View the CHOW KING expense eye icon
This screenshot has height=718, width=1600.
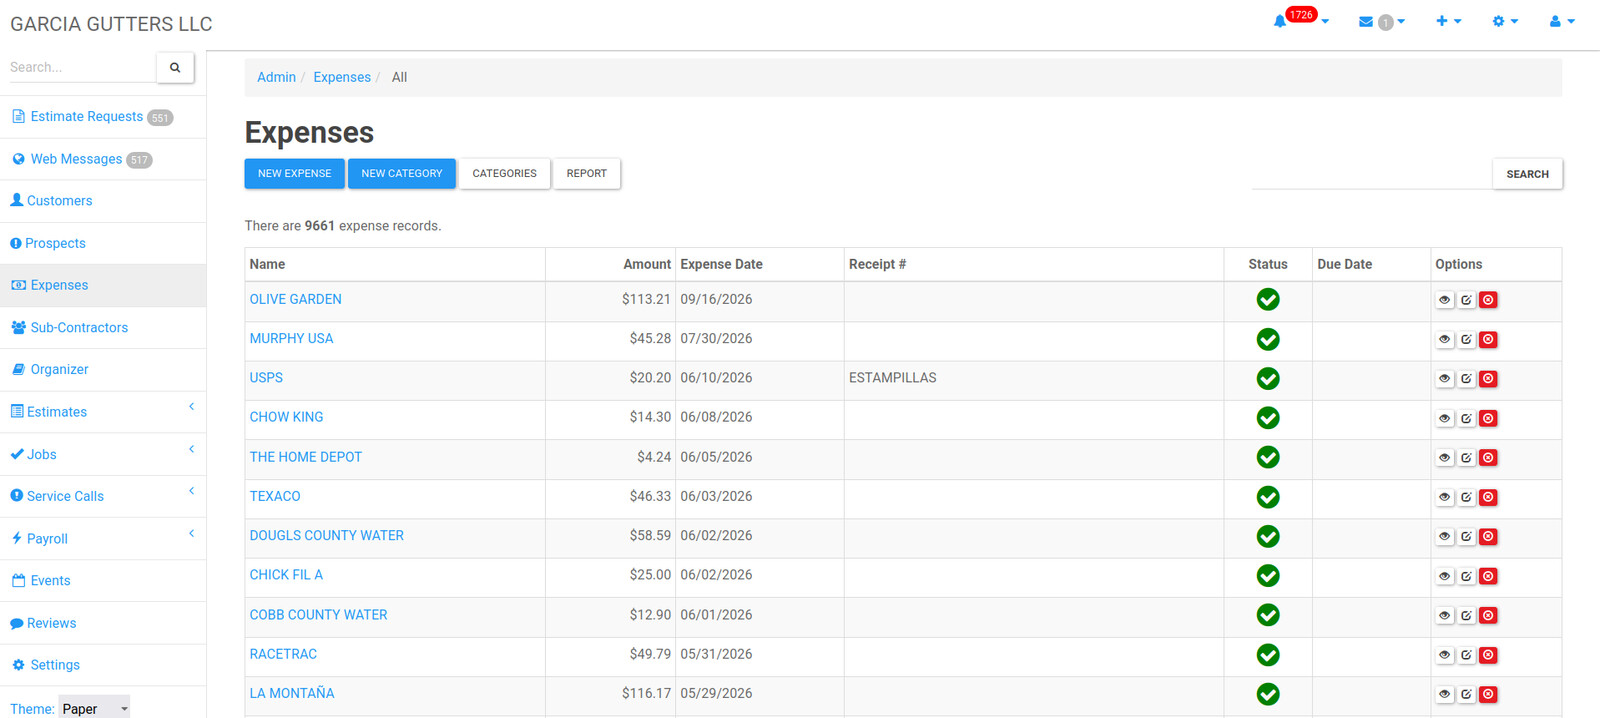point(1444,418)
